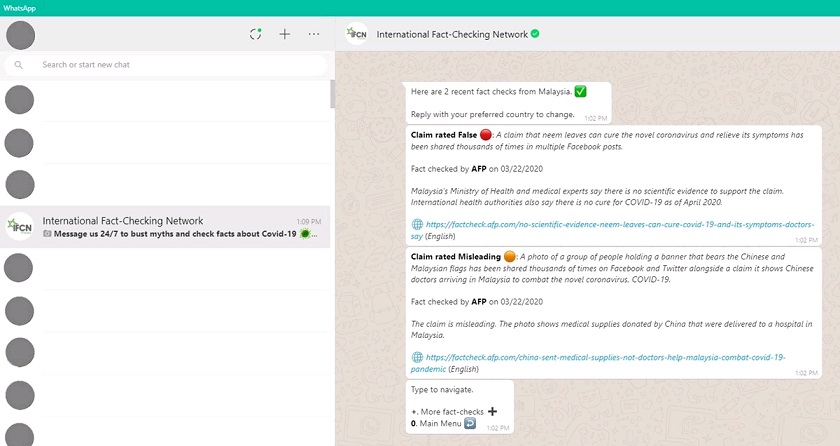This screenshot has height=446, width=840.
Task: Click the green check mark emoji
Action: click(x=580, y=92)
